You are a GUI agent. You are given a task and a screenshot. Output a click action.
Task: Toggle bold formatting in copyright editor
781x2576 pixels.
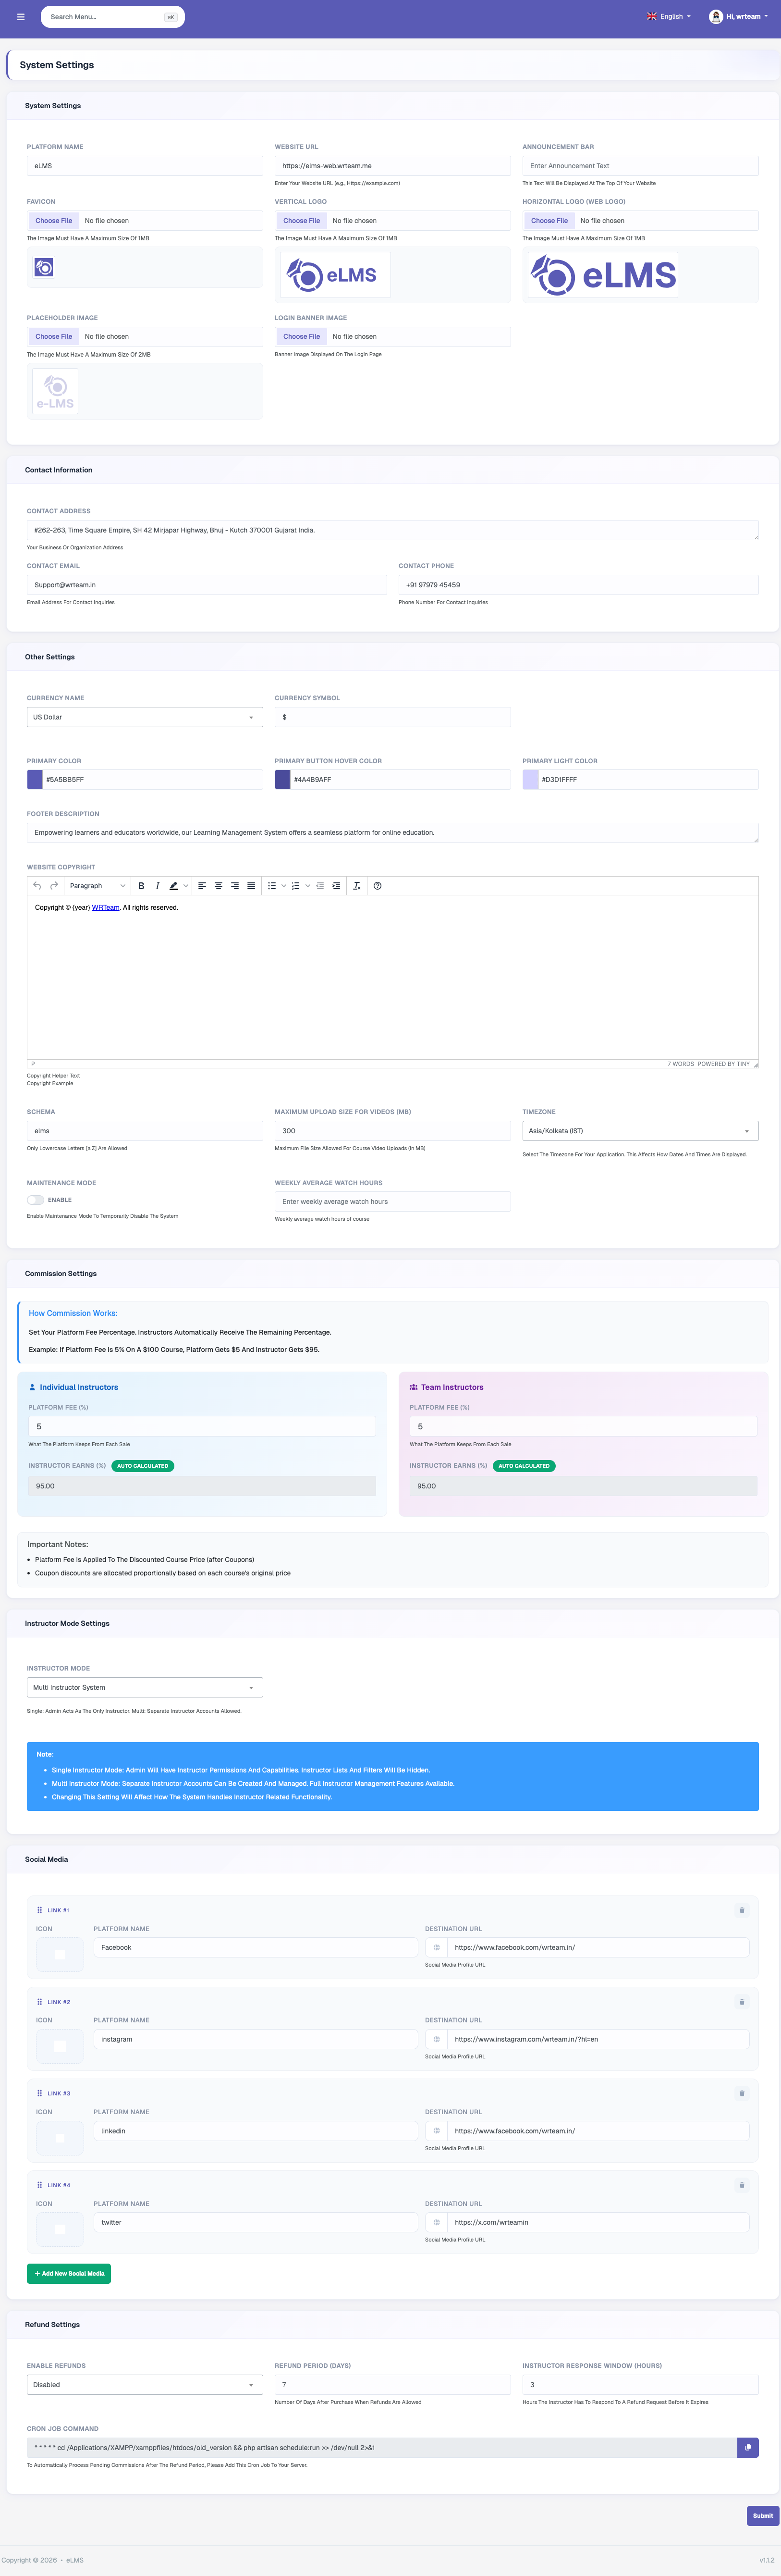[141, 886]
